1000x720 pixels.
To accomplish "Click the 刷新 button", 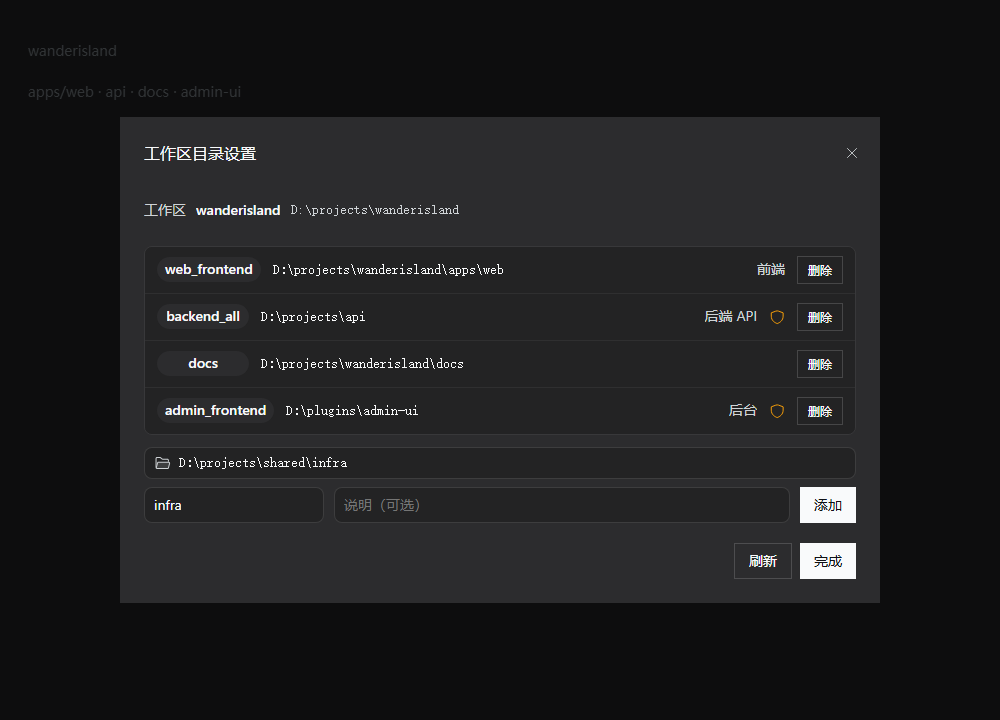I will pyautogui.click(x=763, y=561).
